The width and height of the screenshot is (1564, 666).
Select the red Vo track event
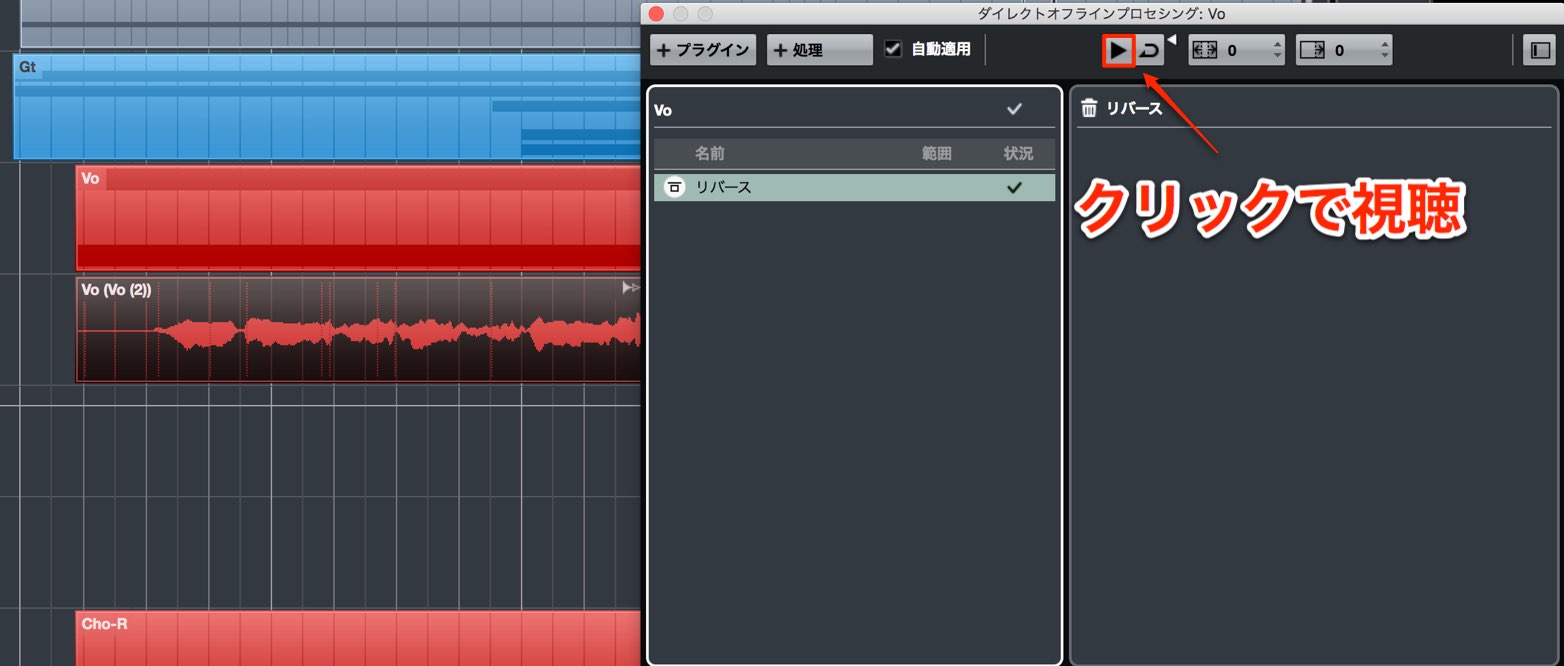coord(358,218)
